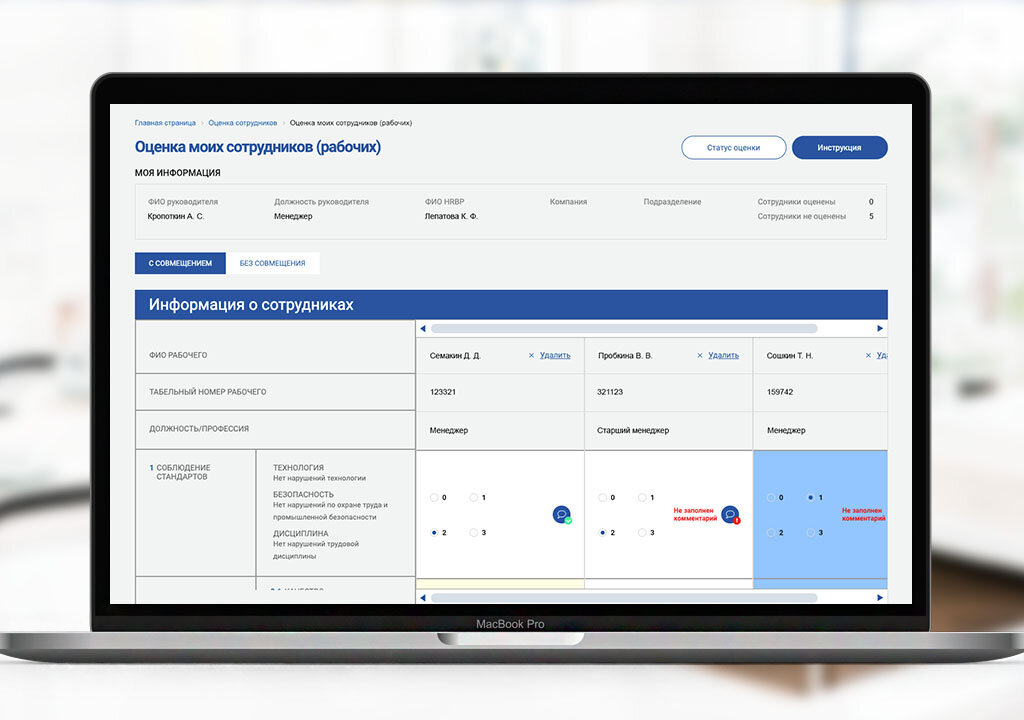Click position cell Старший менеджер

tap(633, 431)
